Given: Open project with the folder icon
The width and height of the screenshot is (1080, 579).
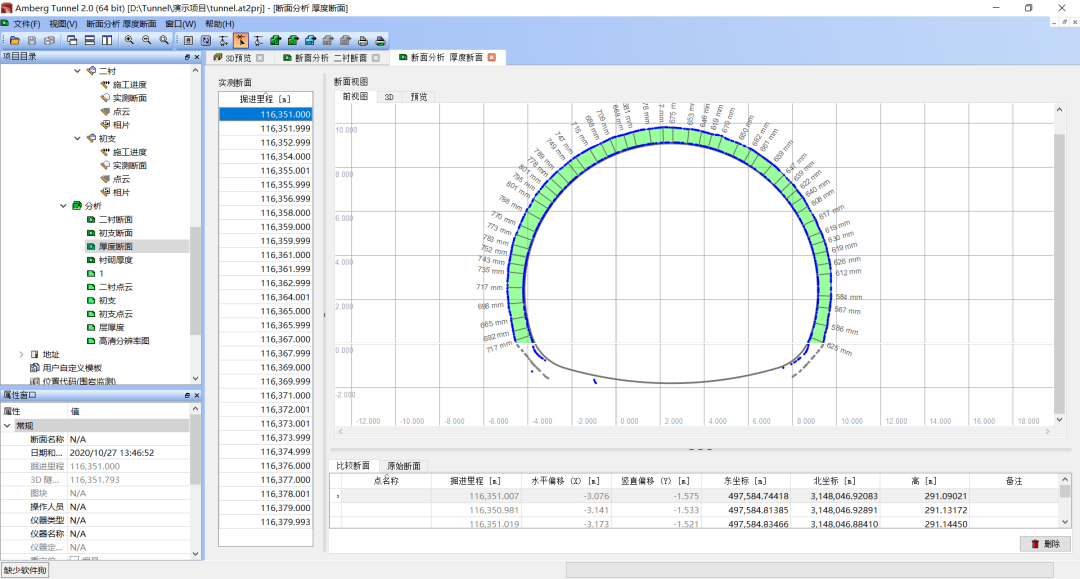Looking at the screenshot, I should 14,41.
